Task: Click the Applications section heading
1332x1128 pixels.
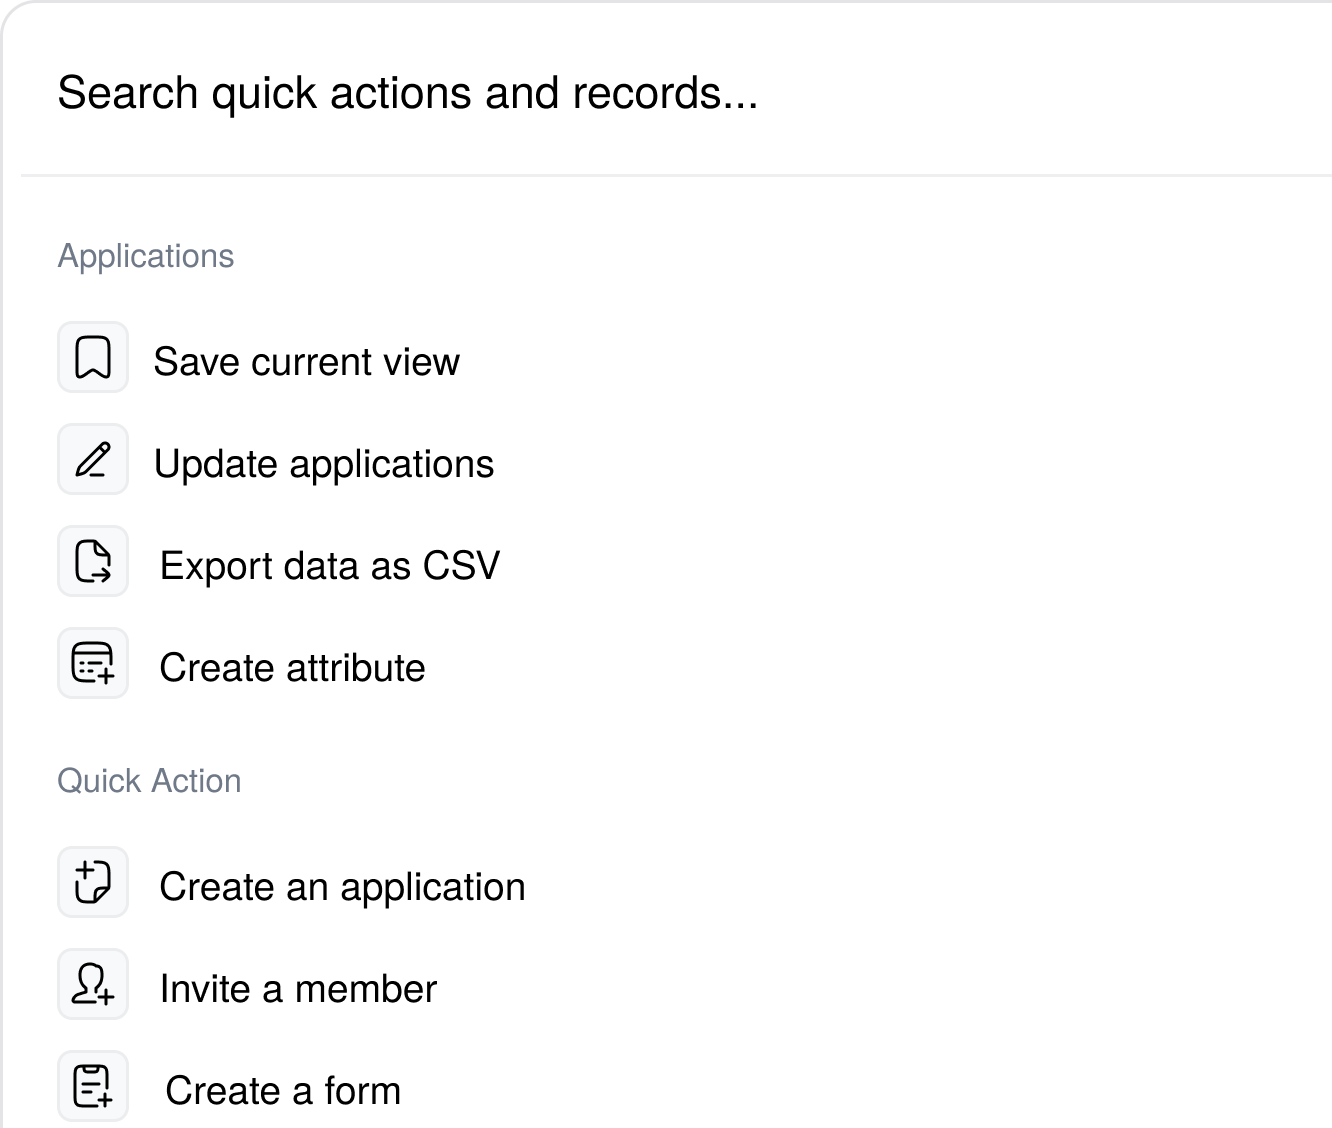Action: (146, 256)
